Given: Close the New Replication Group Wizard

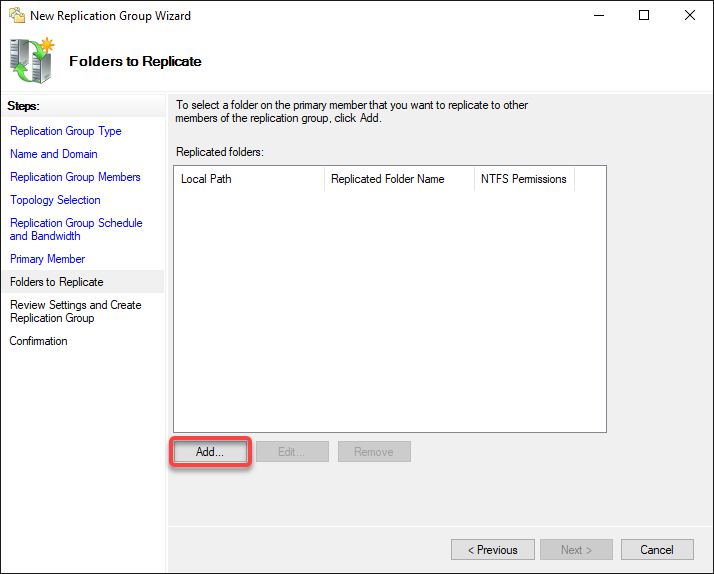Looking at the screenshot, I should pos(689,15).
